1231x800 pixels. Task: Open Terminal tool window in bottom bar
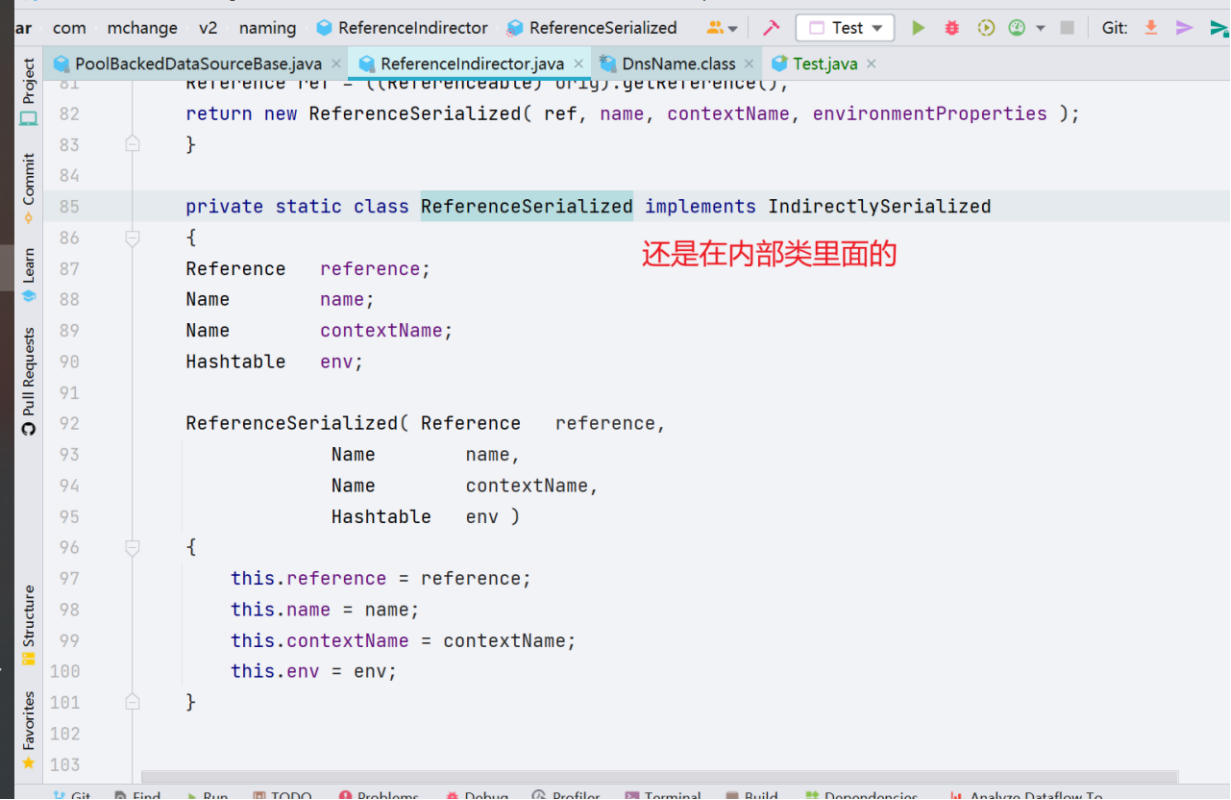[x=663, y=796]
